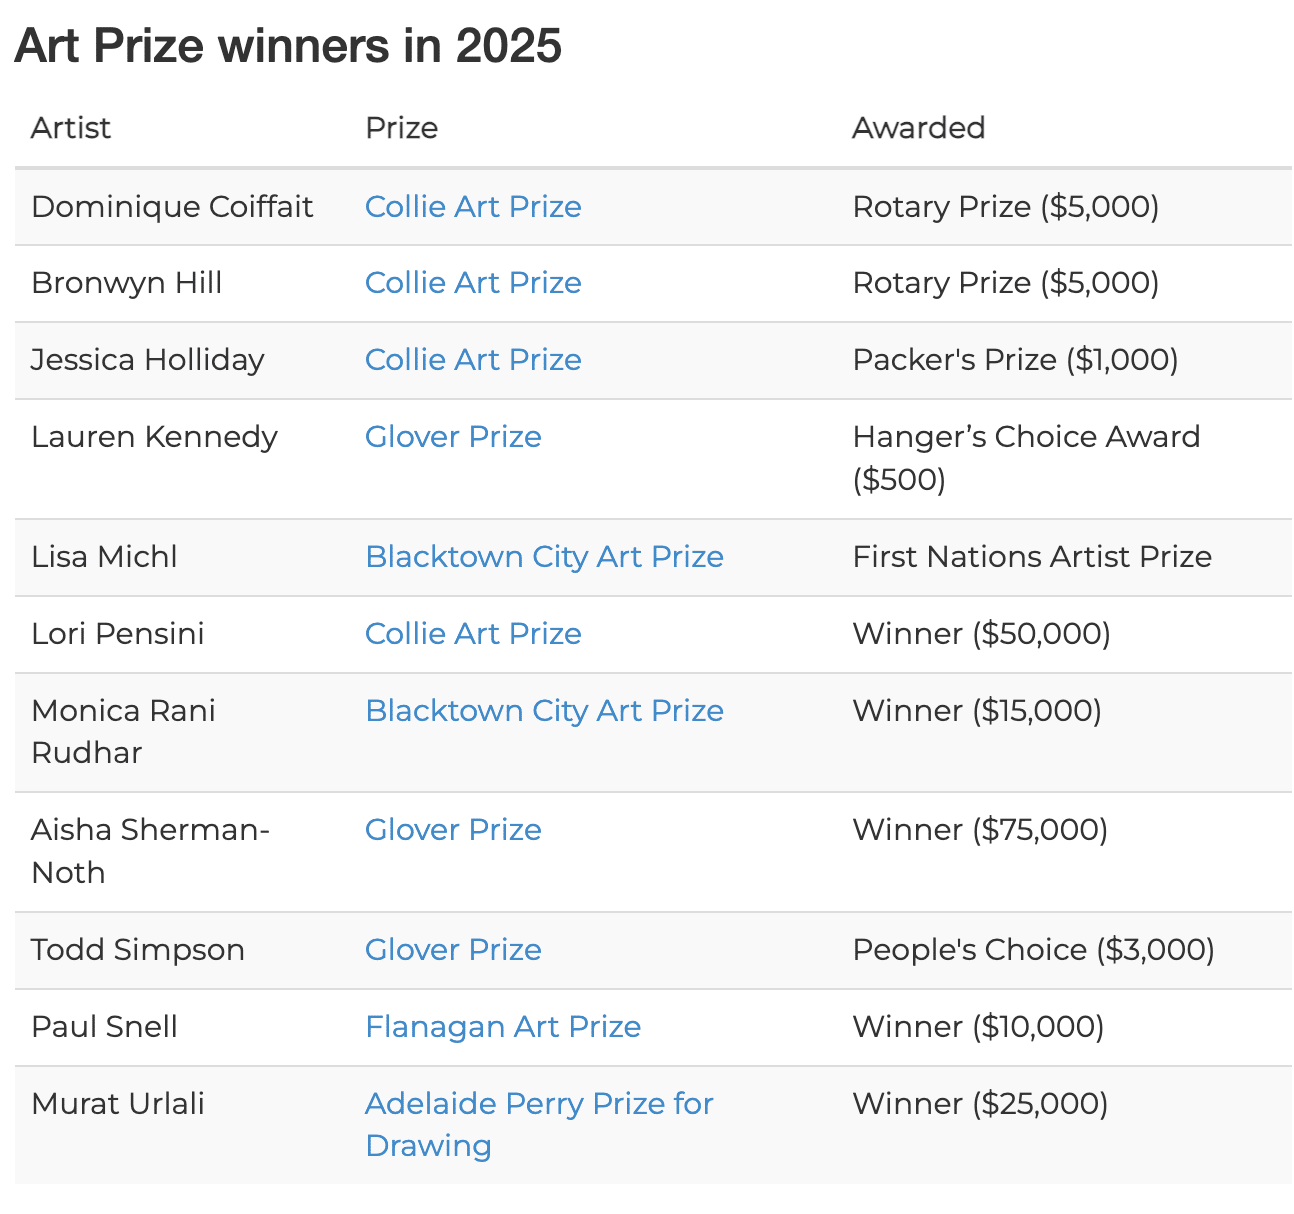Image resolution: width=1294 pixels, height=1214 pixels.
Task: Open Collie Art Prize link for Dominique Coiffait
Action: 472,207
